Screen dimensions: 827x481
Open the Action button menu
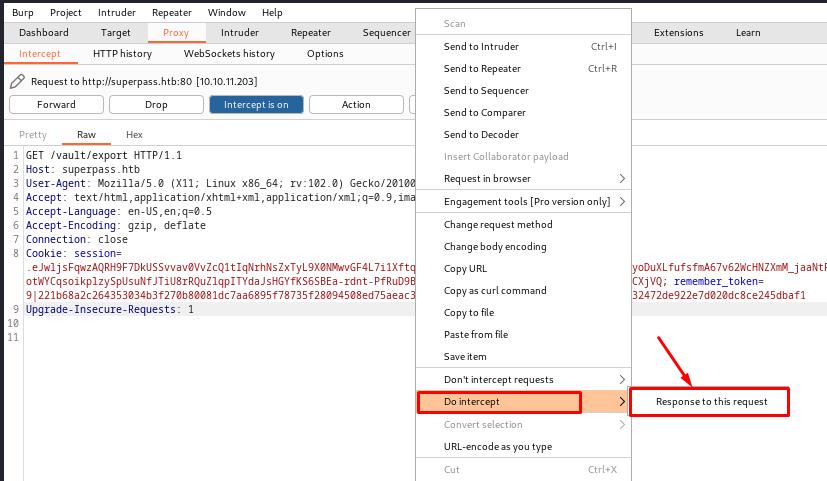point(355,104)
